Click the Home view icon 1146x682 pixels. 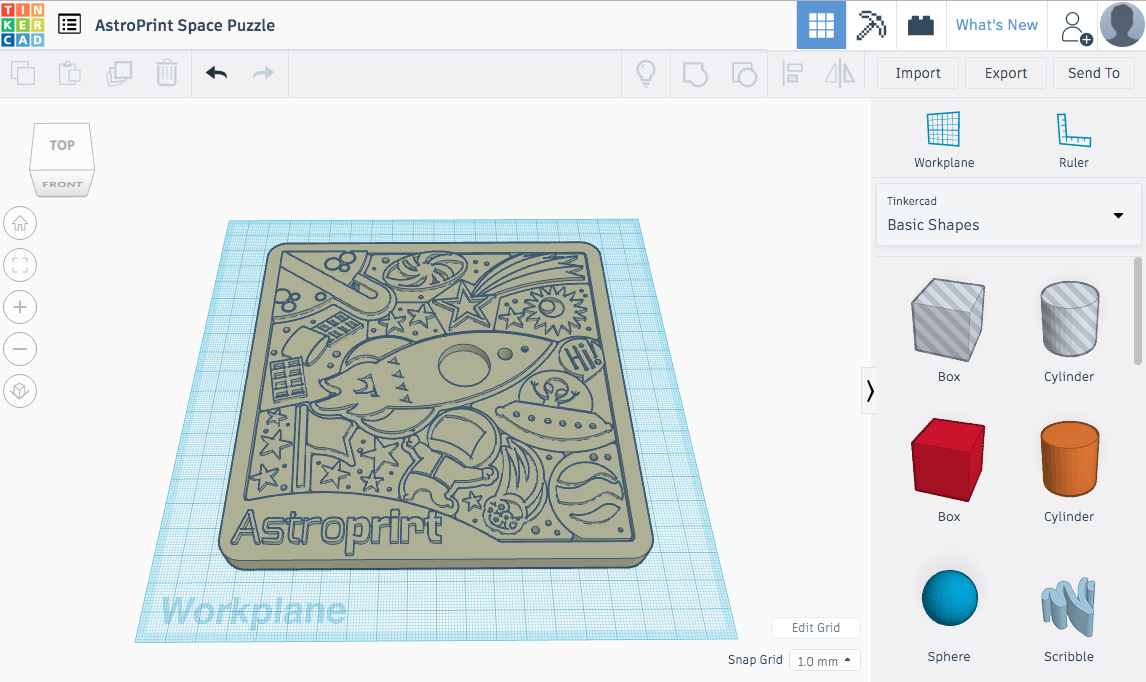[20, 223]
